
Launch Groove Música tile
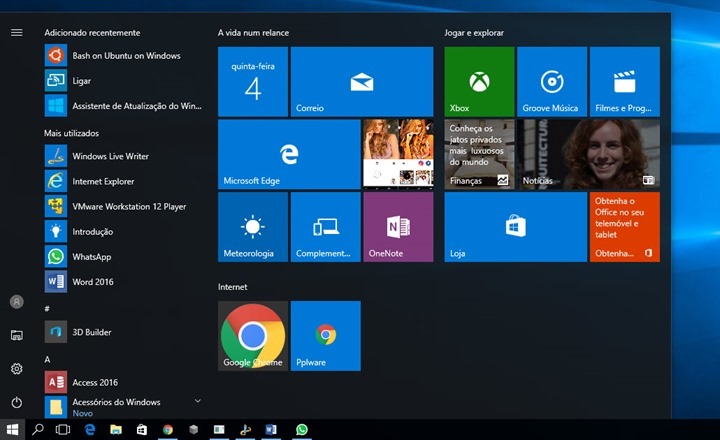click(x=551, y=81)
